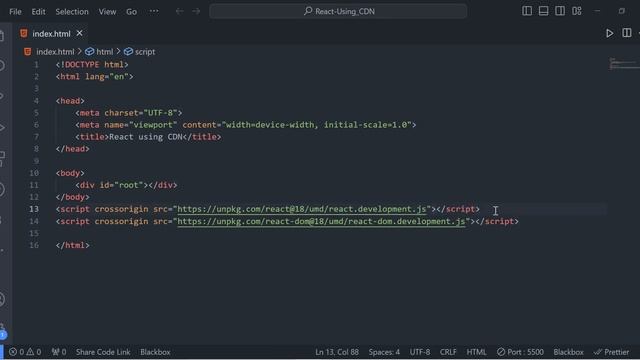Go forward with the right arrow
640x360 pixels.
[196, 11]
